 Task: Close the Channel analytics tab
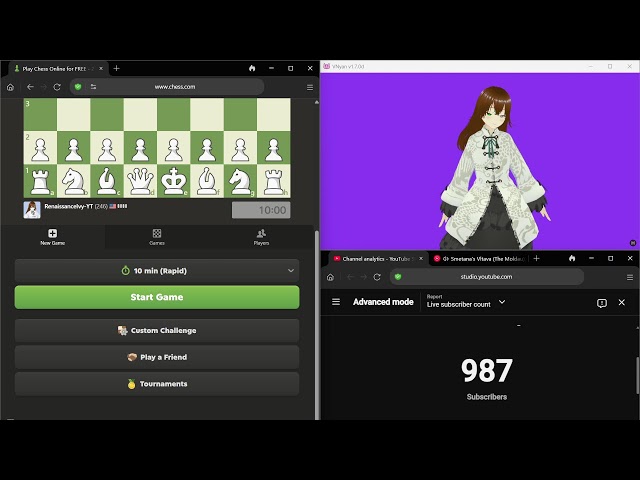(421, 259)
